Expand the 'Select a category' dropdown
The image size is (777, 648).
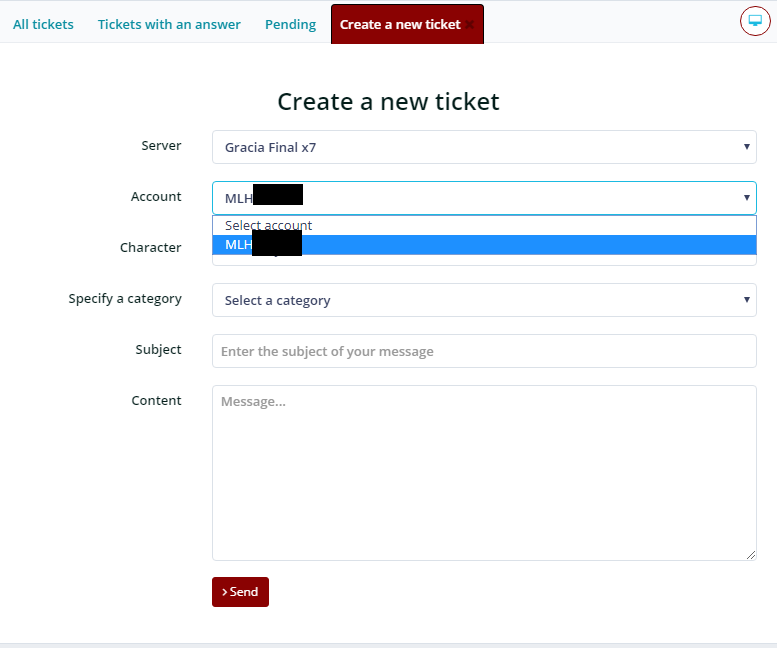(484, 300)
